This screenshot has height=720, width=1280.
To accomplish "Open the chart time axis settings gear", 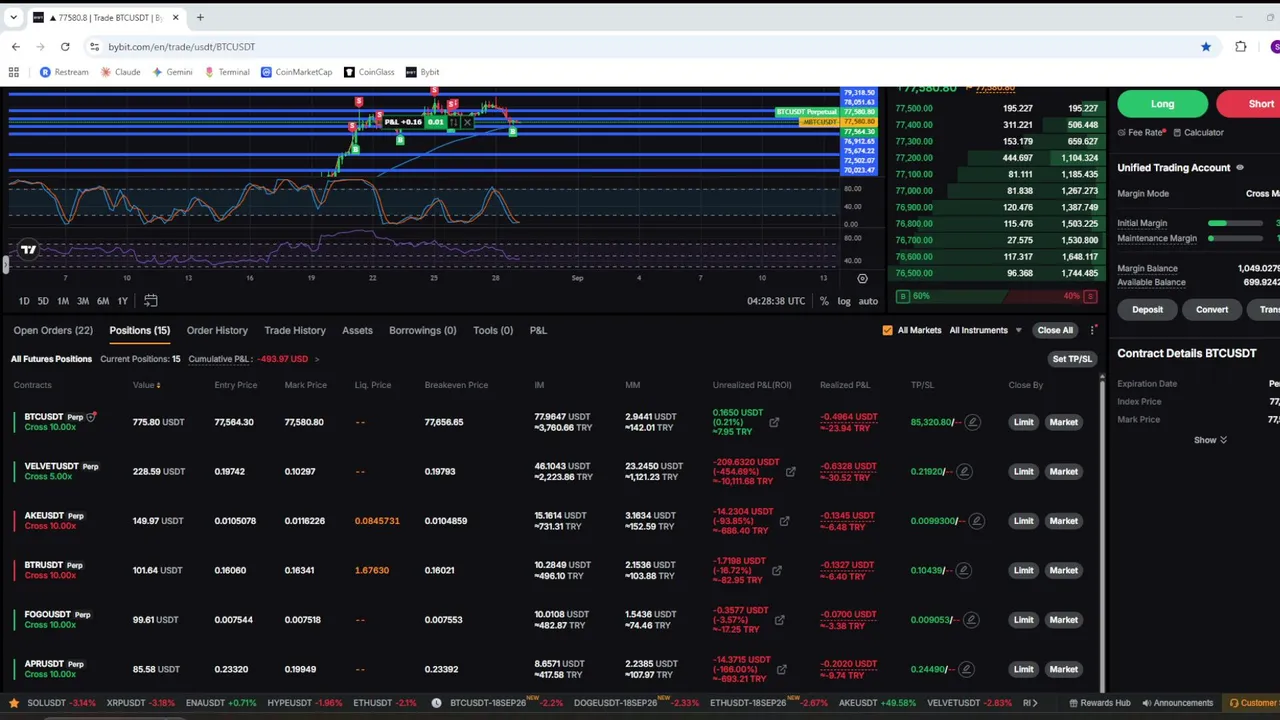I will click(862, 279).
